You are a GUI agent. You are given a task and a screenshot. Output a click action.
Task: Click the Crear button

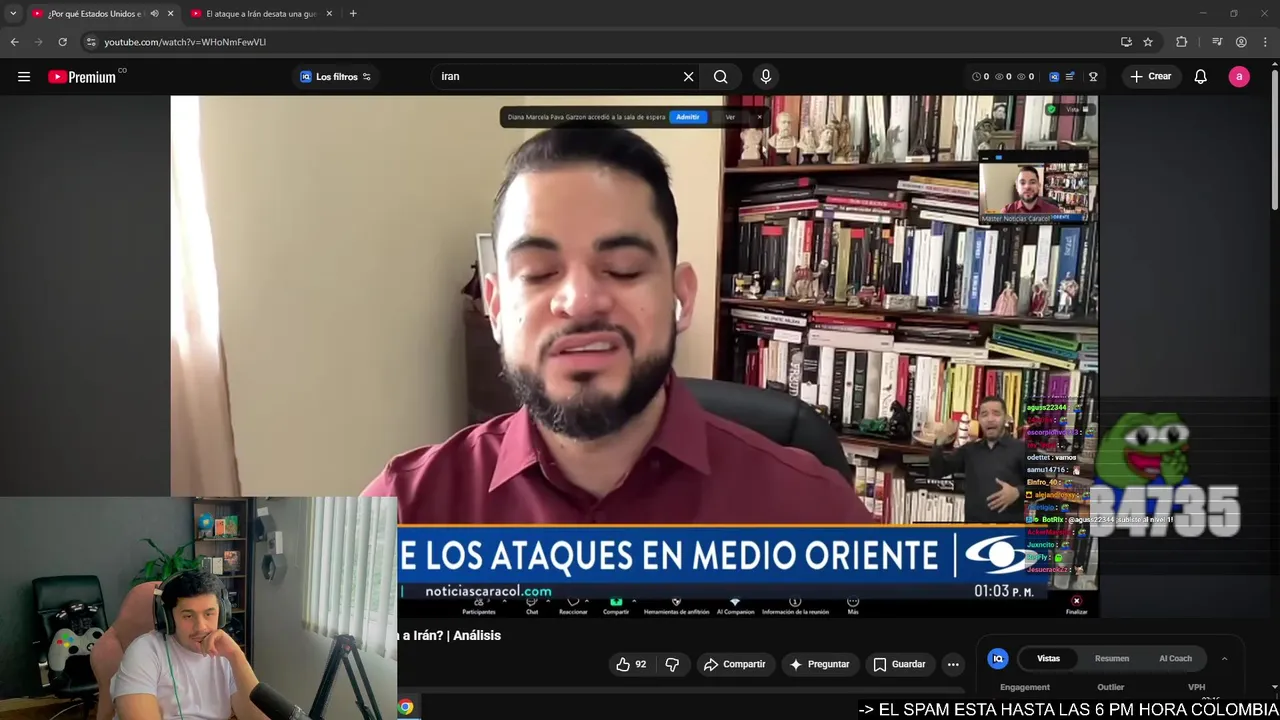point(1151,77)
